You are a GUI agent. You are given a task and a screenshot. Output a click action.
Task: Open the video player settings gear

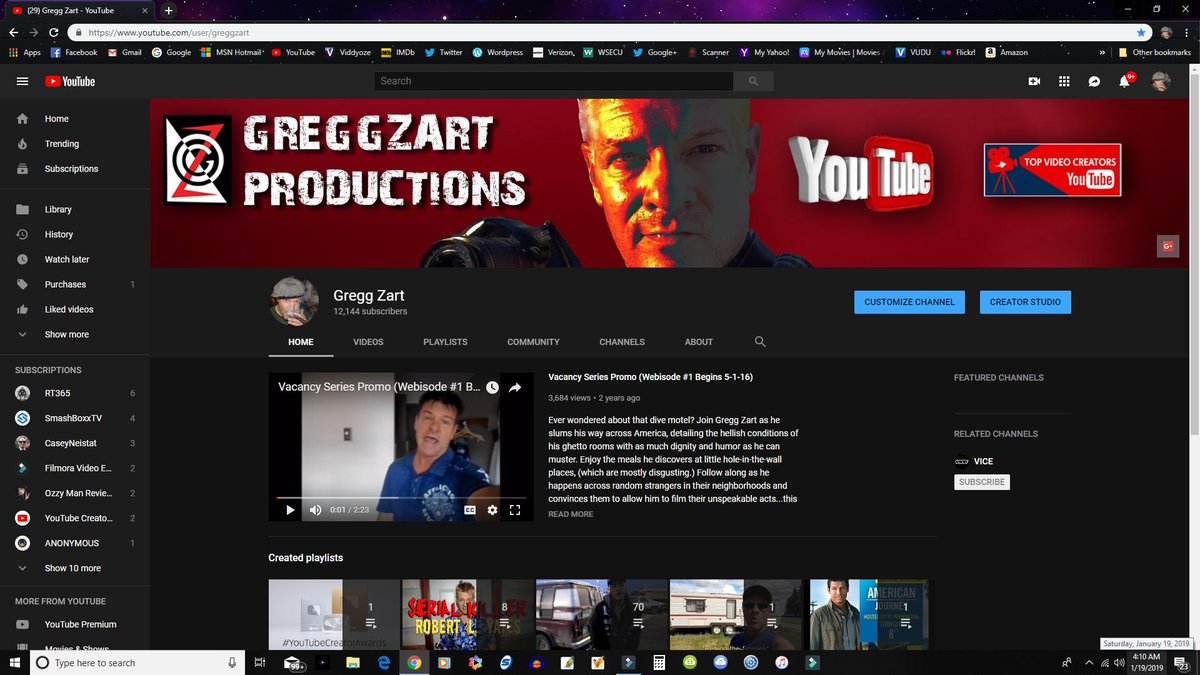(x=492, y=510)
